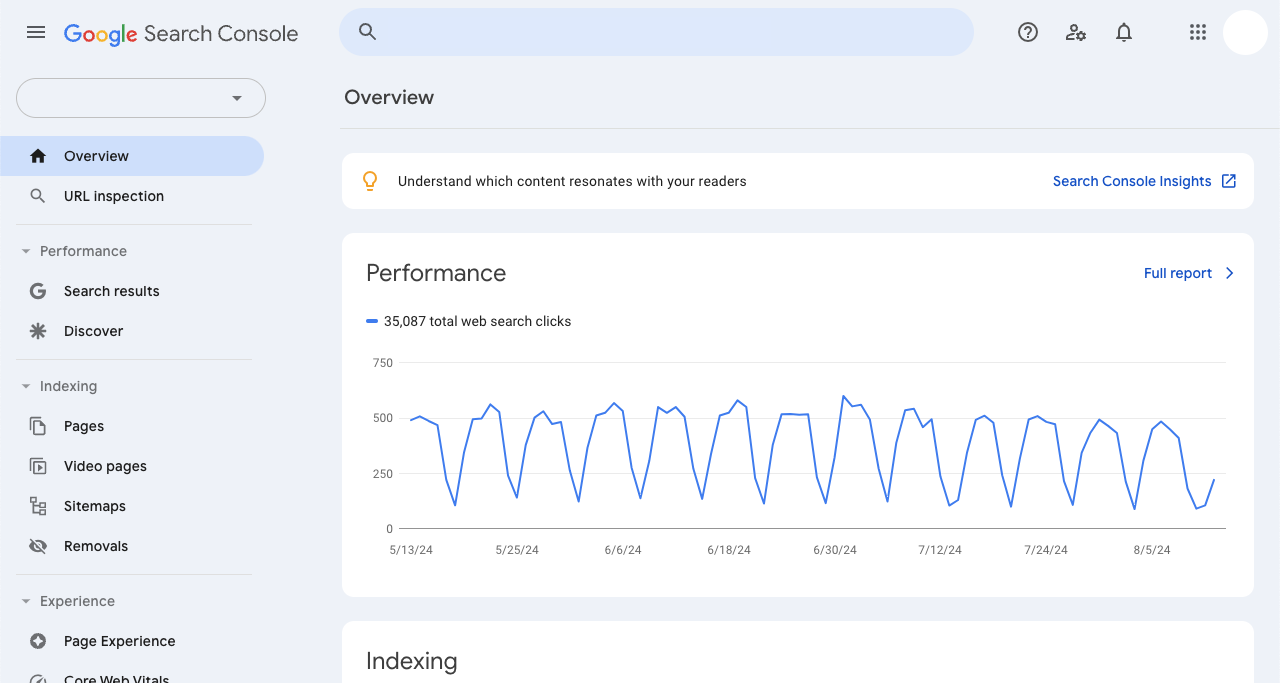Viewport: 1280px width, 683px height.
Task: Open users and settings icon
Action: [x=1076, y=32]
